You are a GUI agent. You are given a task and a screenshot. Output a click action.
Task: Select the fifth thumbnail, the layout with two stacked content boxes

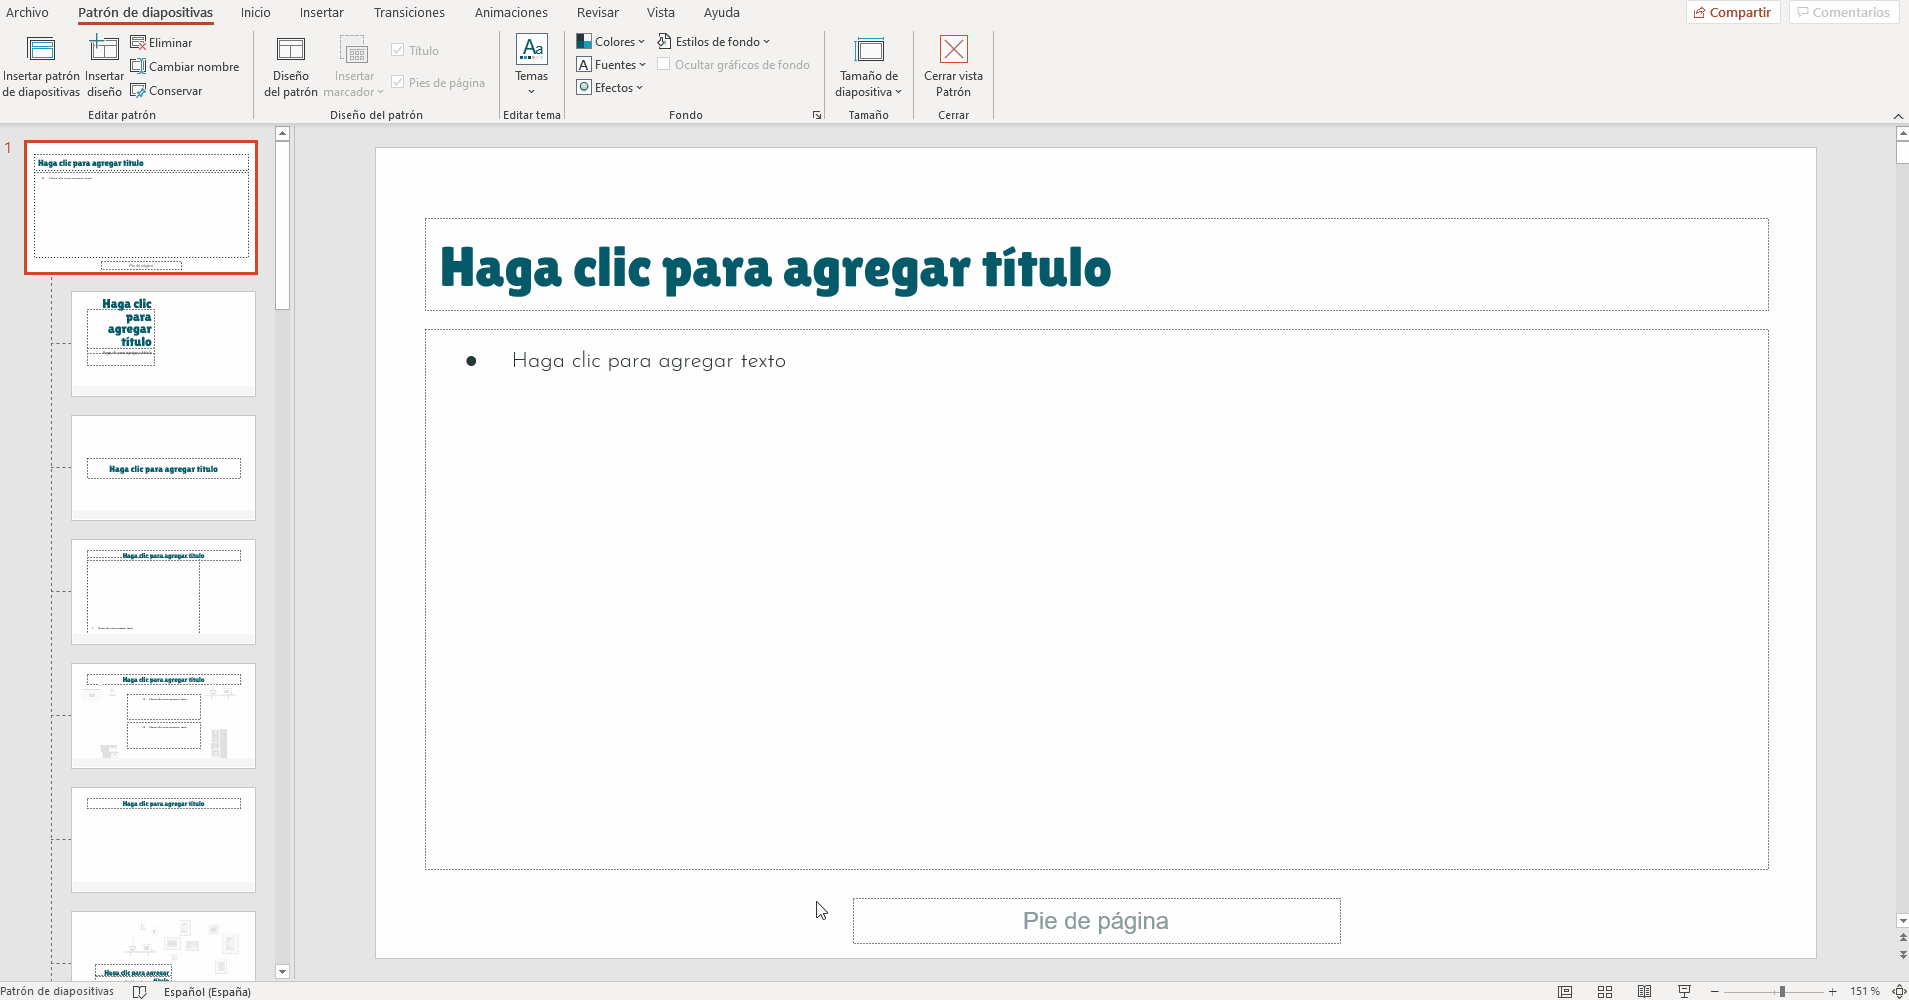pyautogui.click(x=163, y=716)
